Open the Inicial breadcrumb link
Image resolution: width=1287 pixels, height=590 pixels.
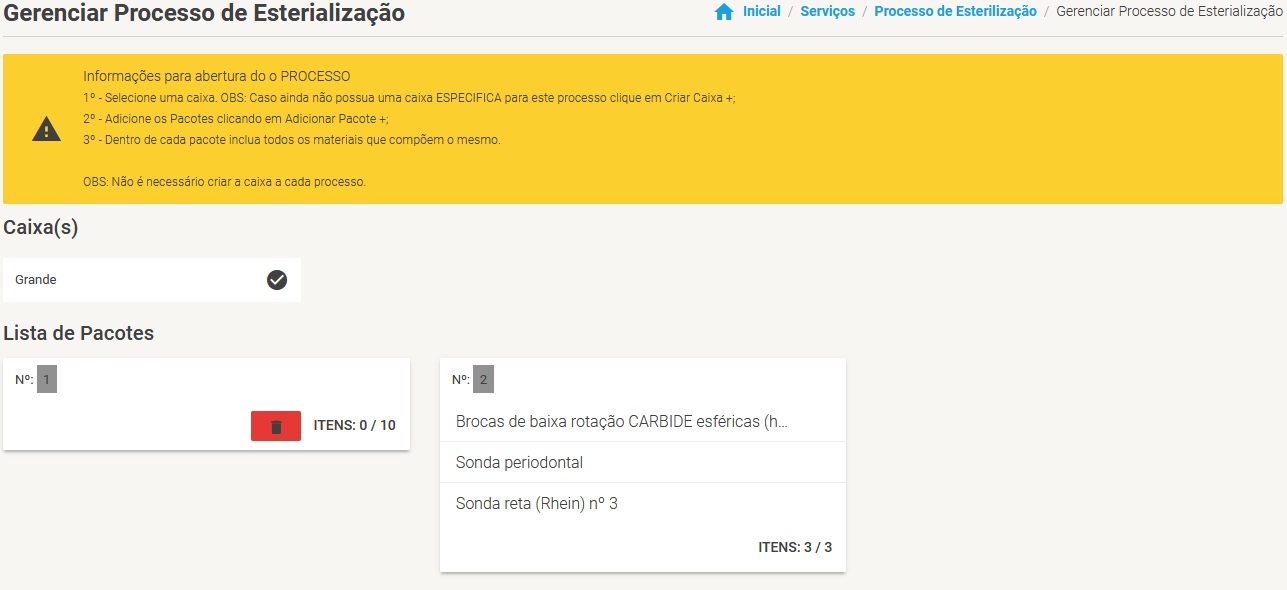761,12
